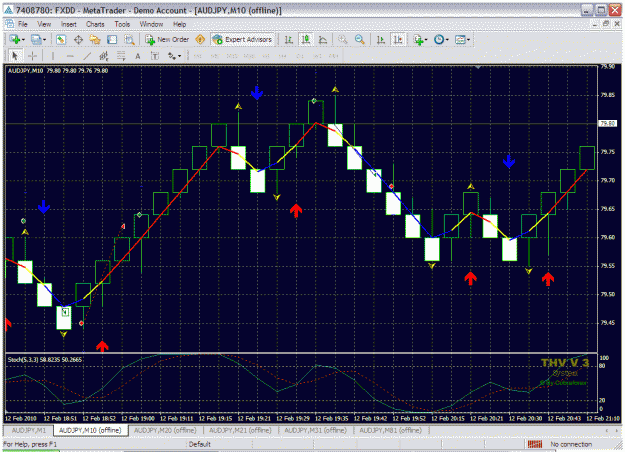Open MetaEditor yellow diamond icon

[200, 39]
